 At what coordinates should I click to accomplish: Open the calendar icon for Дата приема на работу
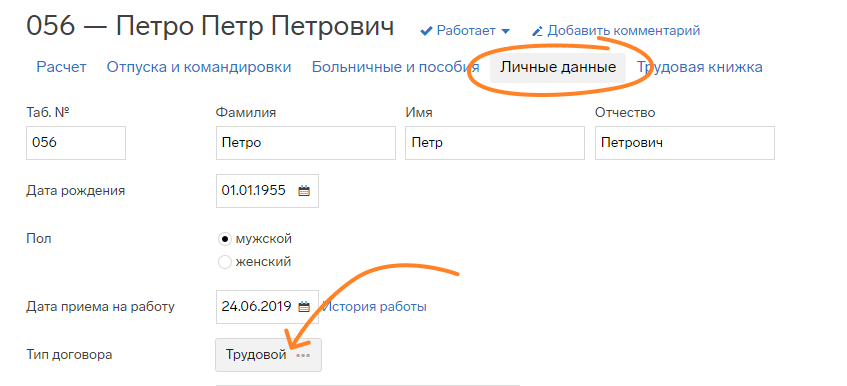pyautogui.click(x=304, y=307)
